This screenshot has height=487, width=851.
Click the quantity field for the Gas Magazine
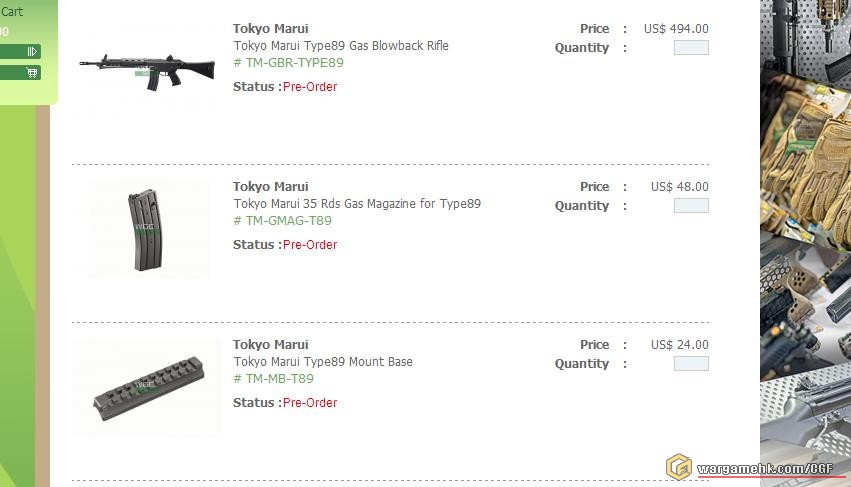pos(691,205)
